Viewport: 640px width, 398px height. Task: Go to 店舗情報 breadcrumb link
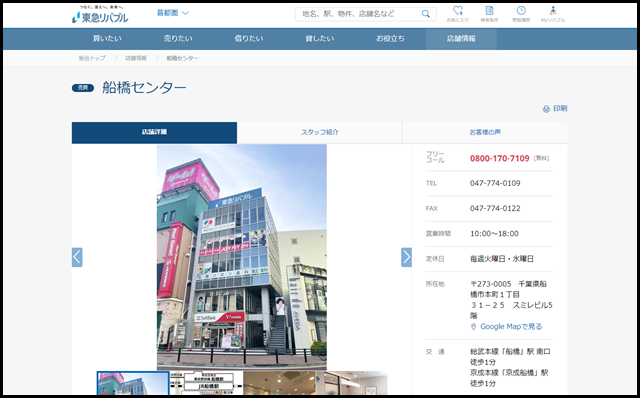pos(136,58)
